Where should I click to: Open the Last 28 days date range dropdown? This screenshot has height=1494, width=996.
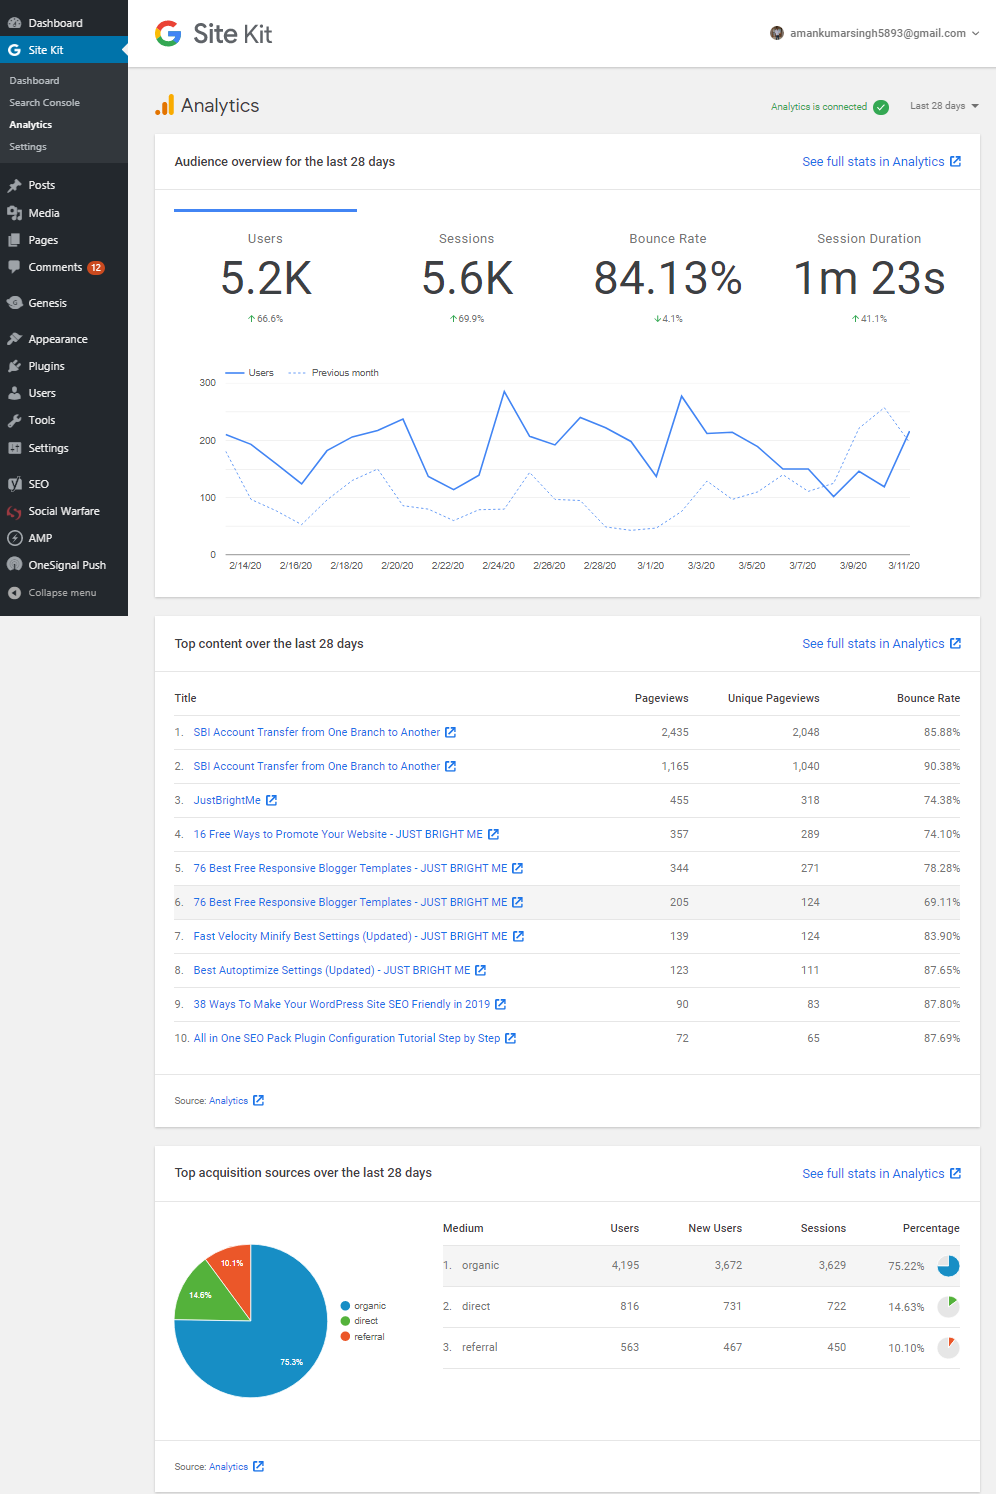click(x=944, y=106)
